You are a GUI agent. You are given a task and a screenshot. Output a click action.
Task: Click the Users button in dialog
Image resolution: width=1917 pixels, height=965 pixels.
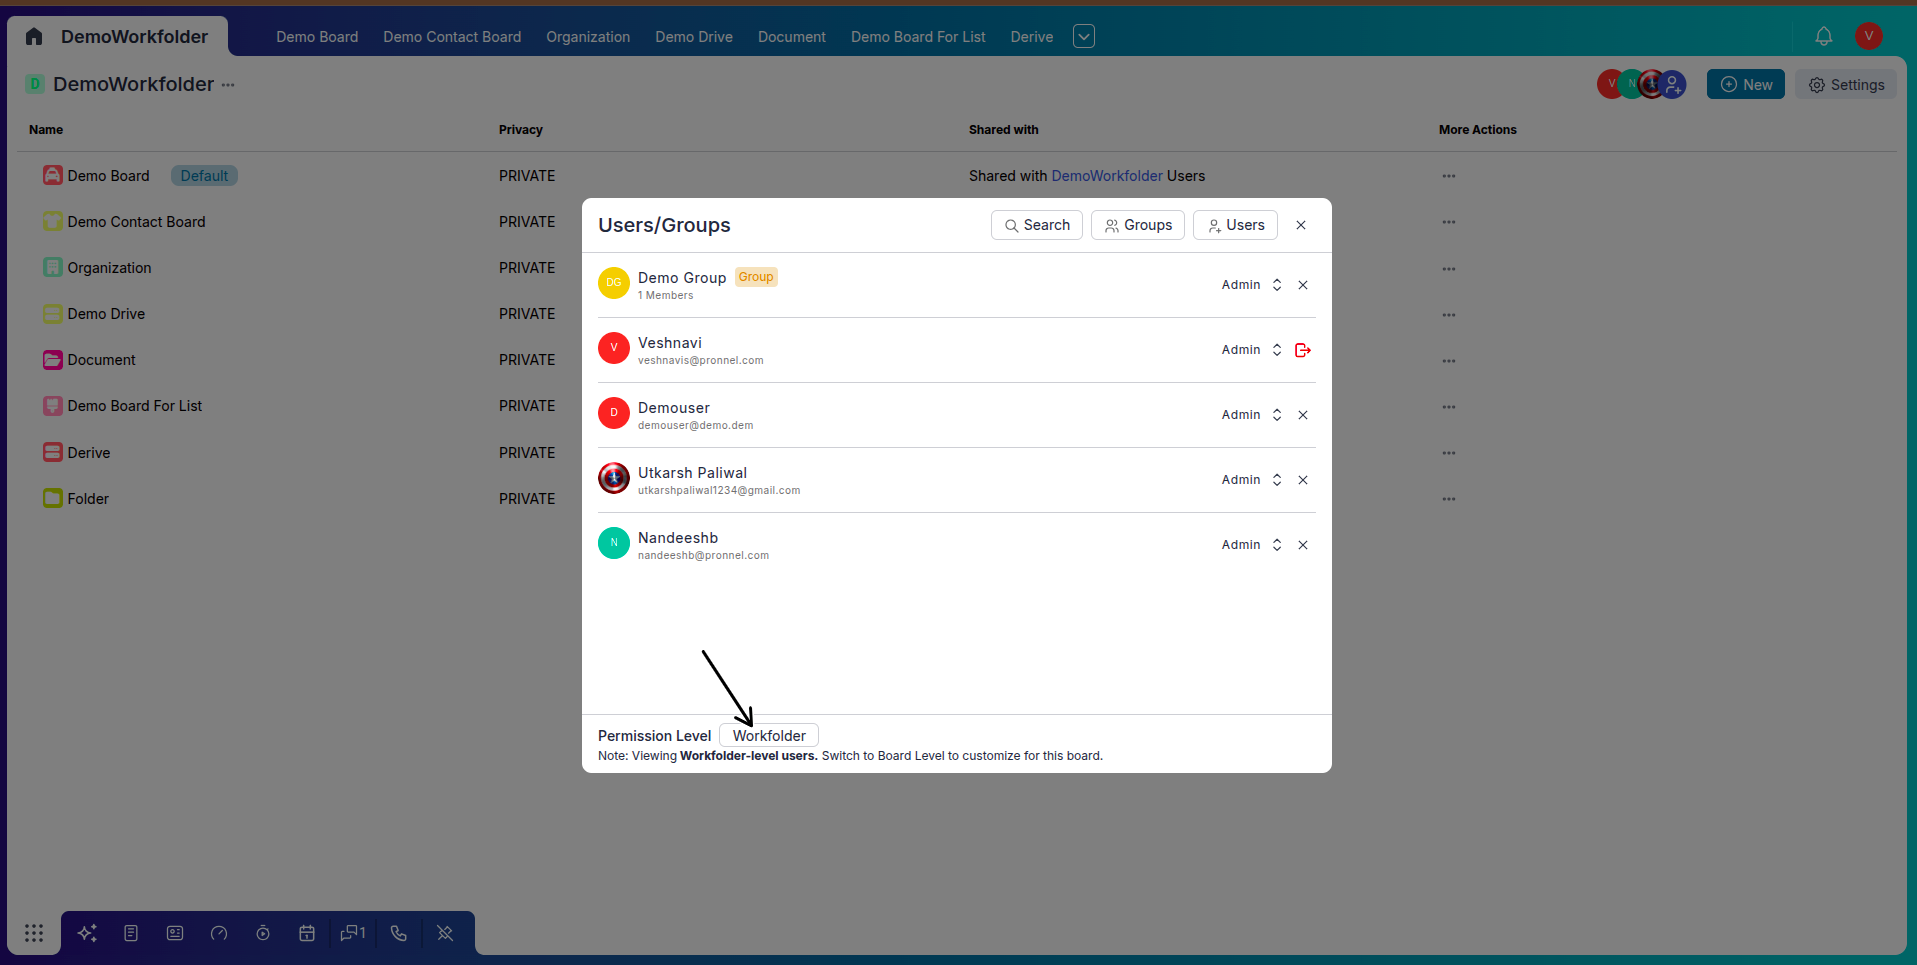[1235, 225]
